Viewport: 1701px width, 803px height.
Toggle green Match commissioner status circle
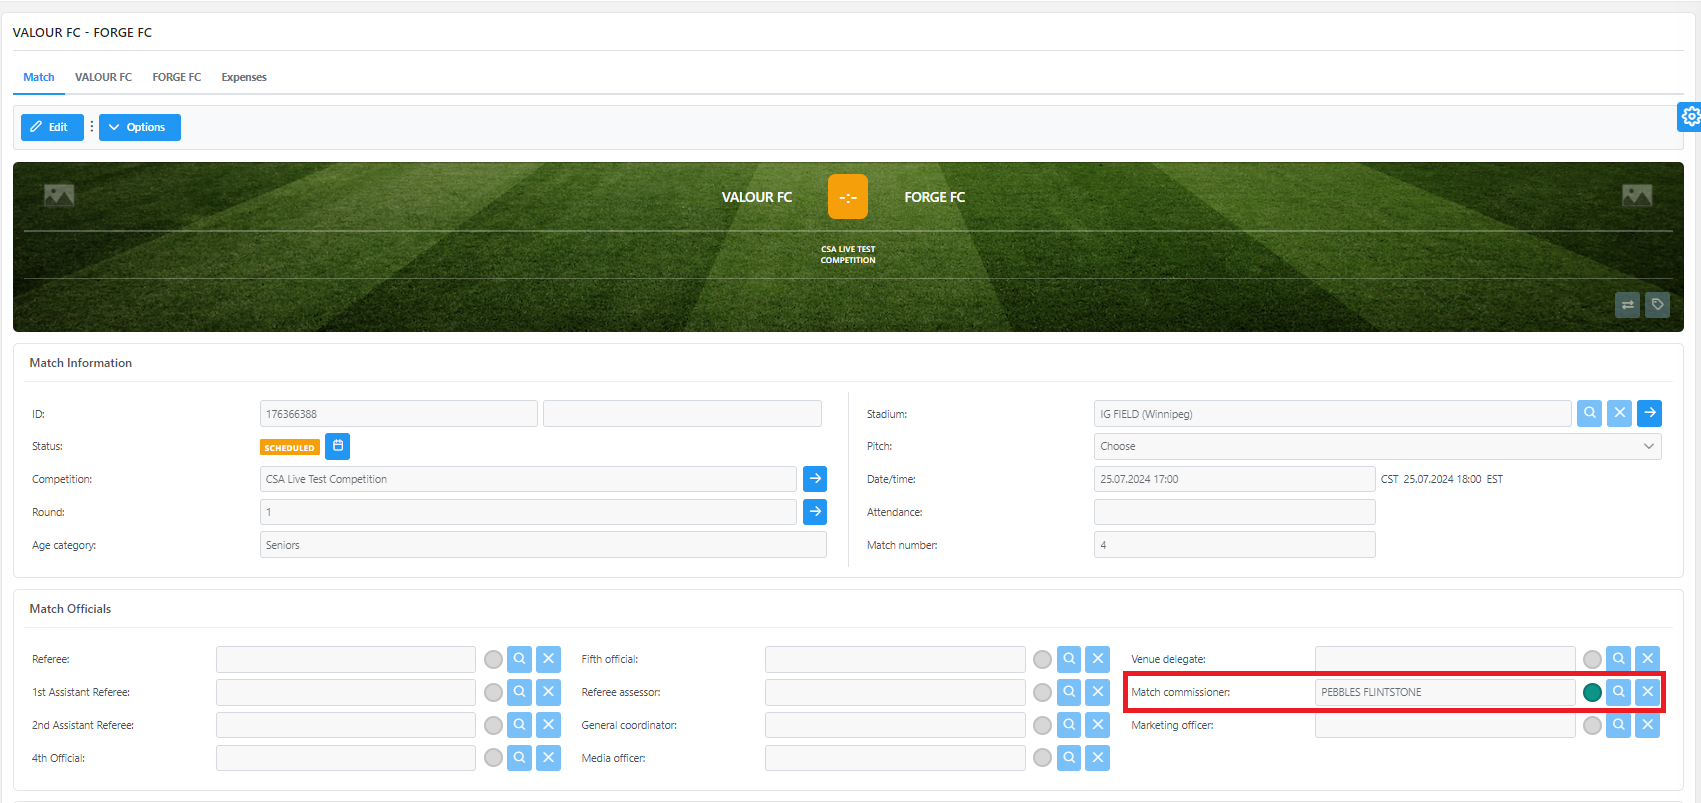[1592, 693]
